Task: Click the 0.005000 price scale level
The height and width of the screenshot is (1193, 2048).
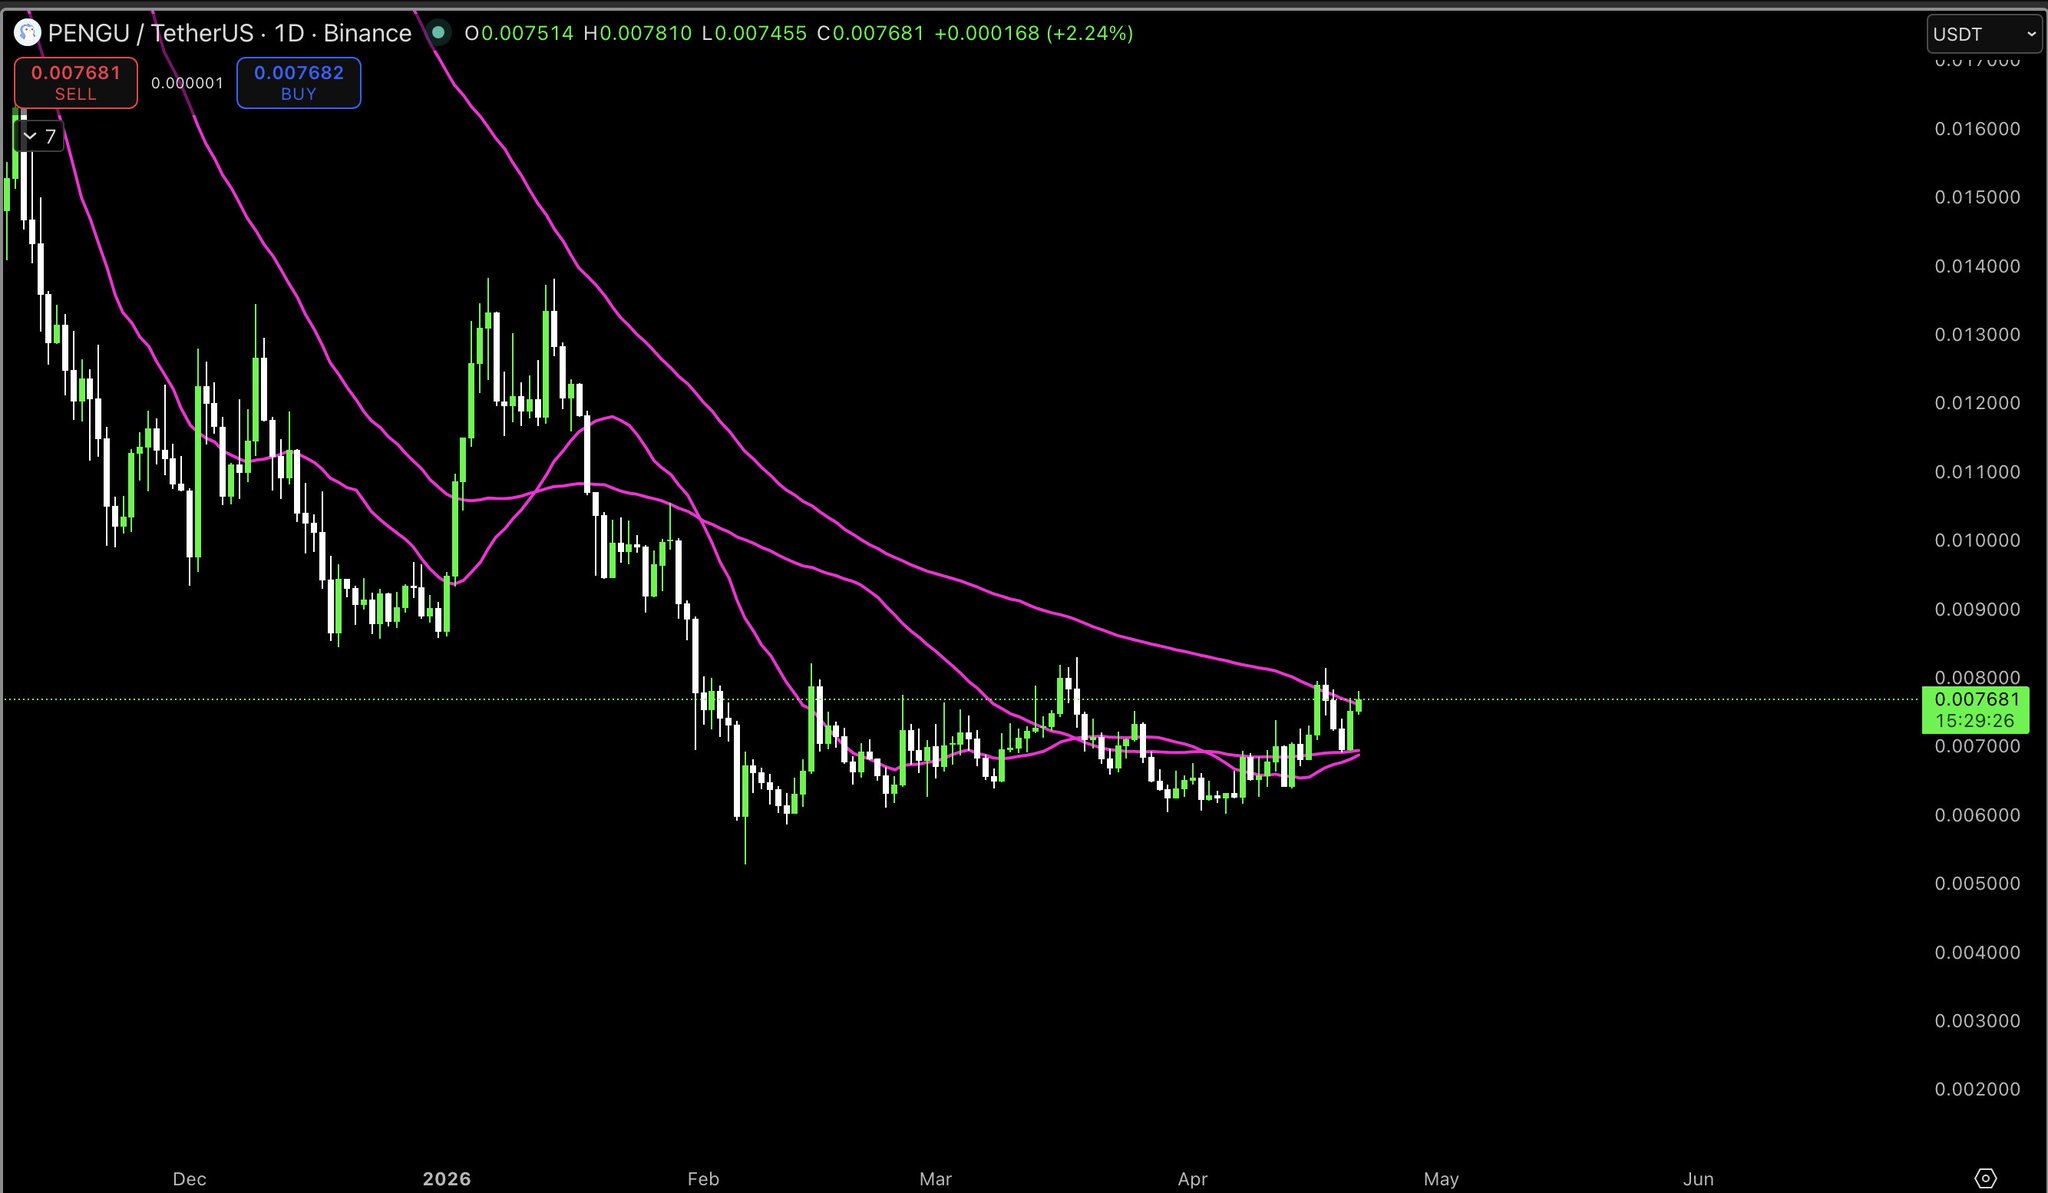Action: click(1976, 883)
